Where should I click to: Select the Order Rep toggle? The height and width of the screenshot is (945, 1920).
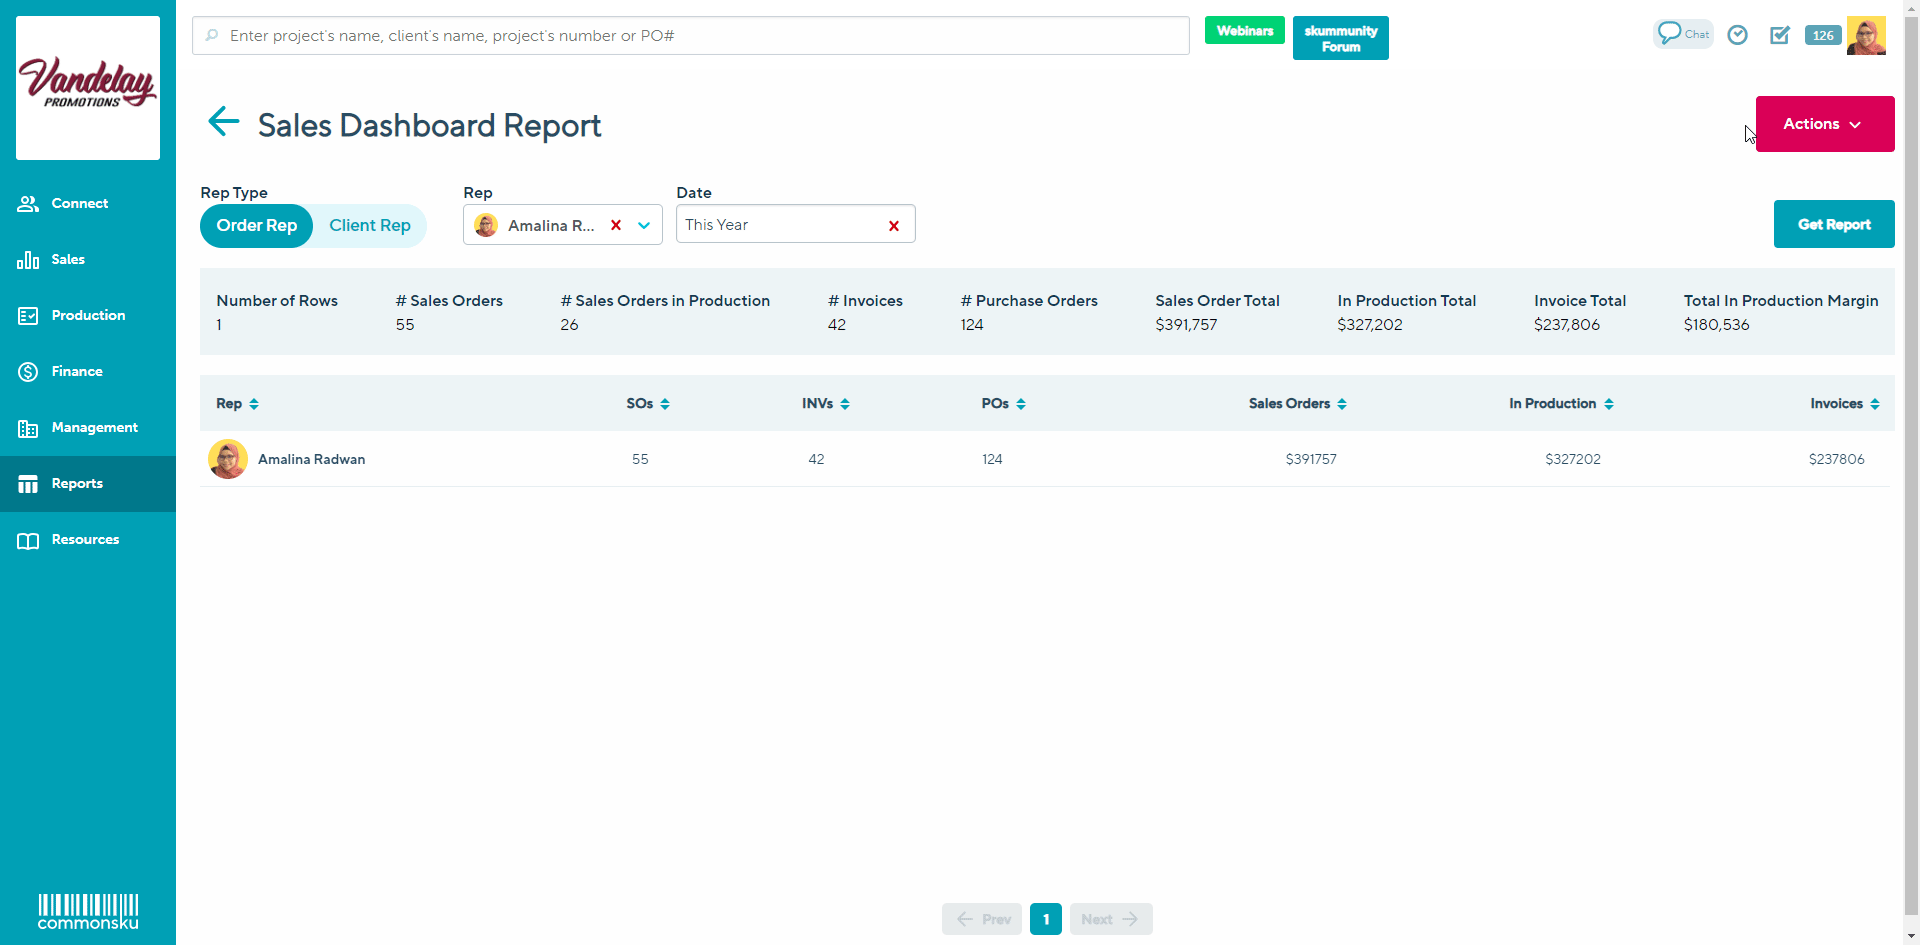pyautogui.click(x=257, y=226)
